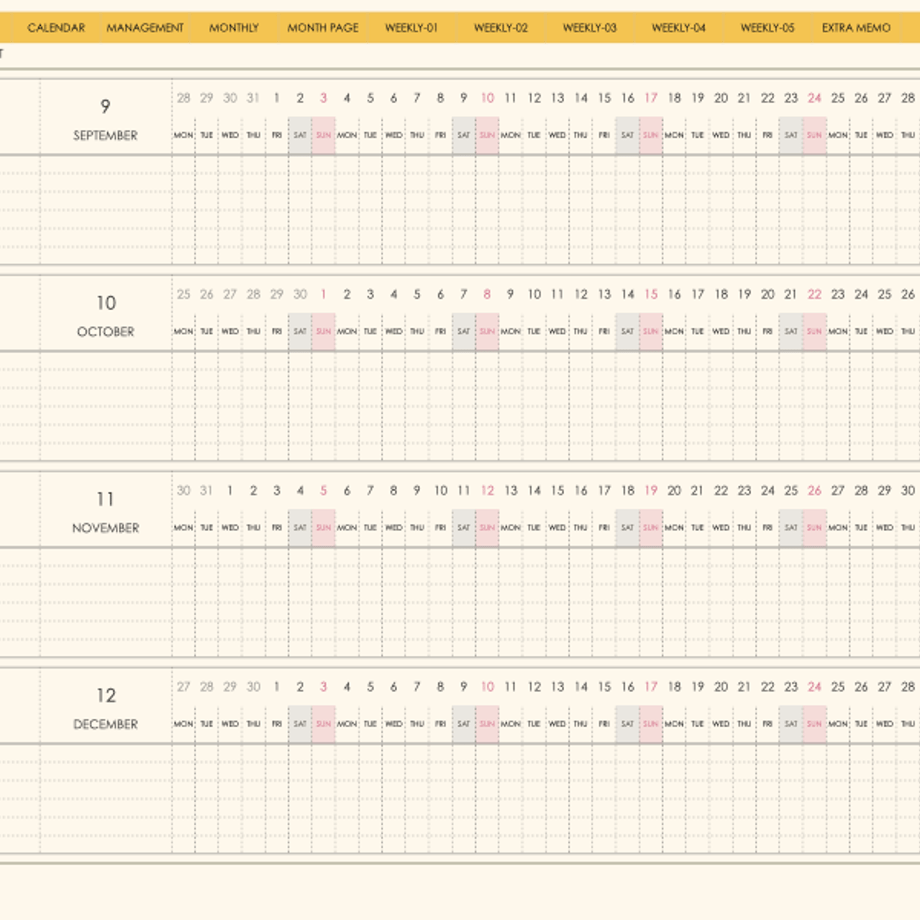Viewport: 920px width, 920px height.
Task: Click first pink SUN cell in October row
Action: (323, 332)
